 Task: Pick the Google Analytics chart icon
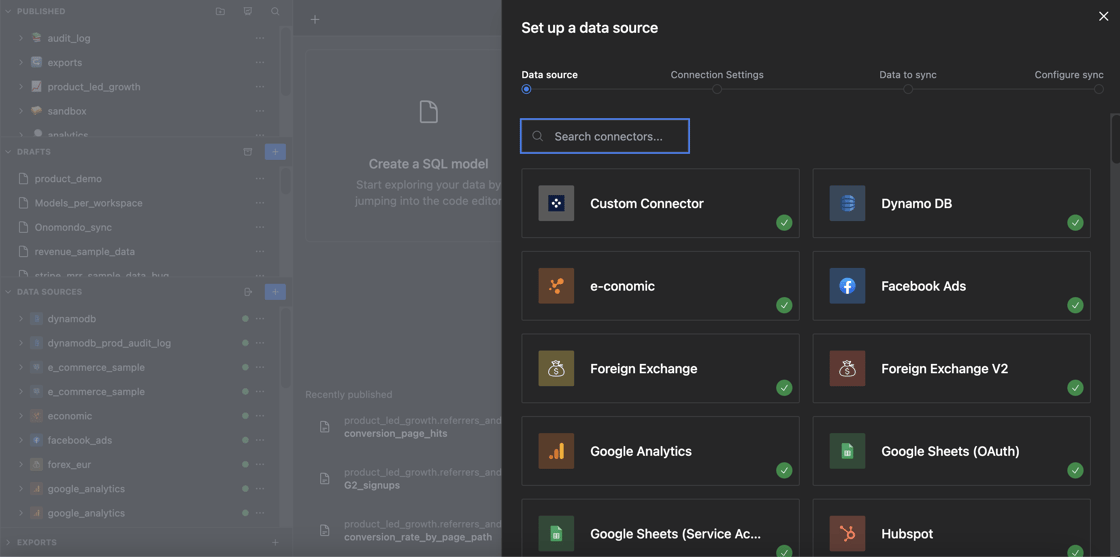(x=556, y=451)
